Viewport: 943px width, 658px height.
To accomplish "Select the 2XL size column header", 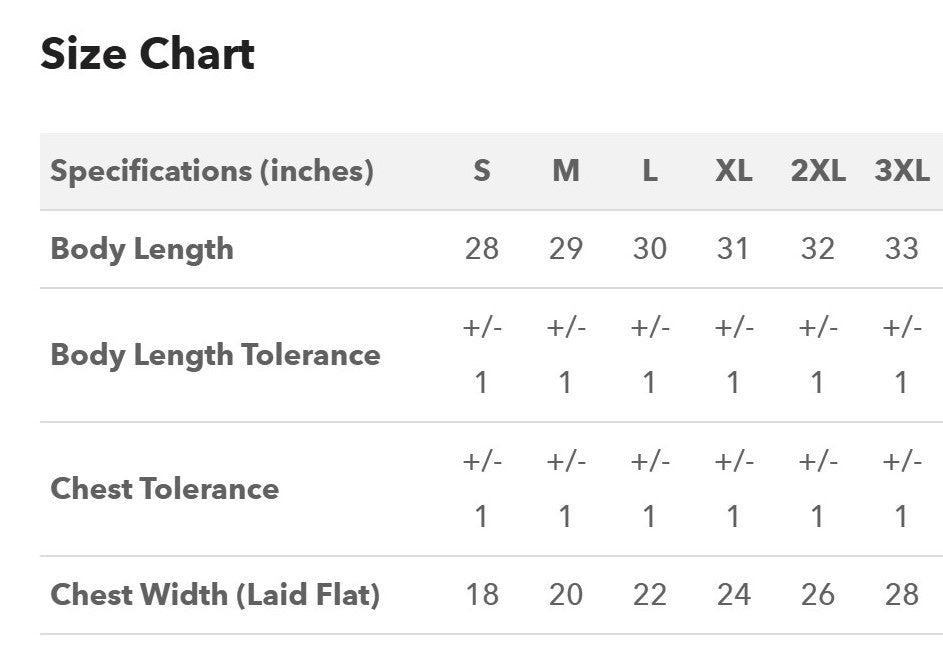I will tap(818, 171).
